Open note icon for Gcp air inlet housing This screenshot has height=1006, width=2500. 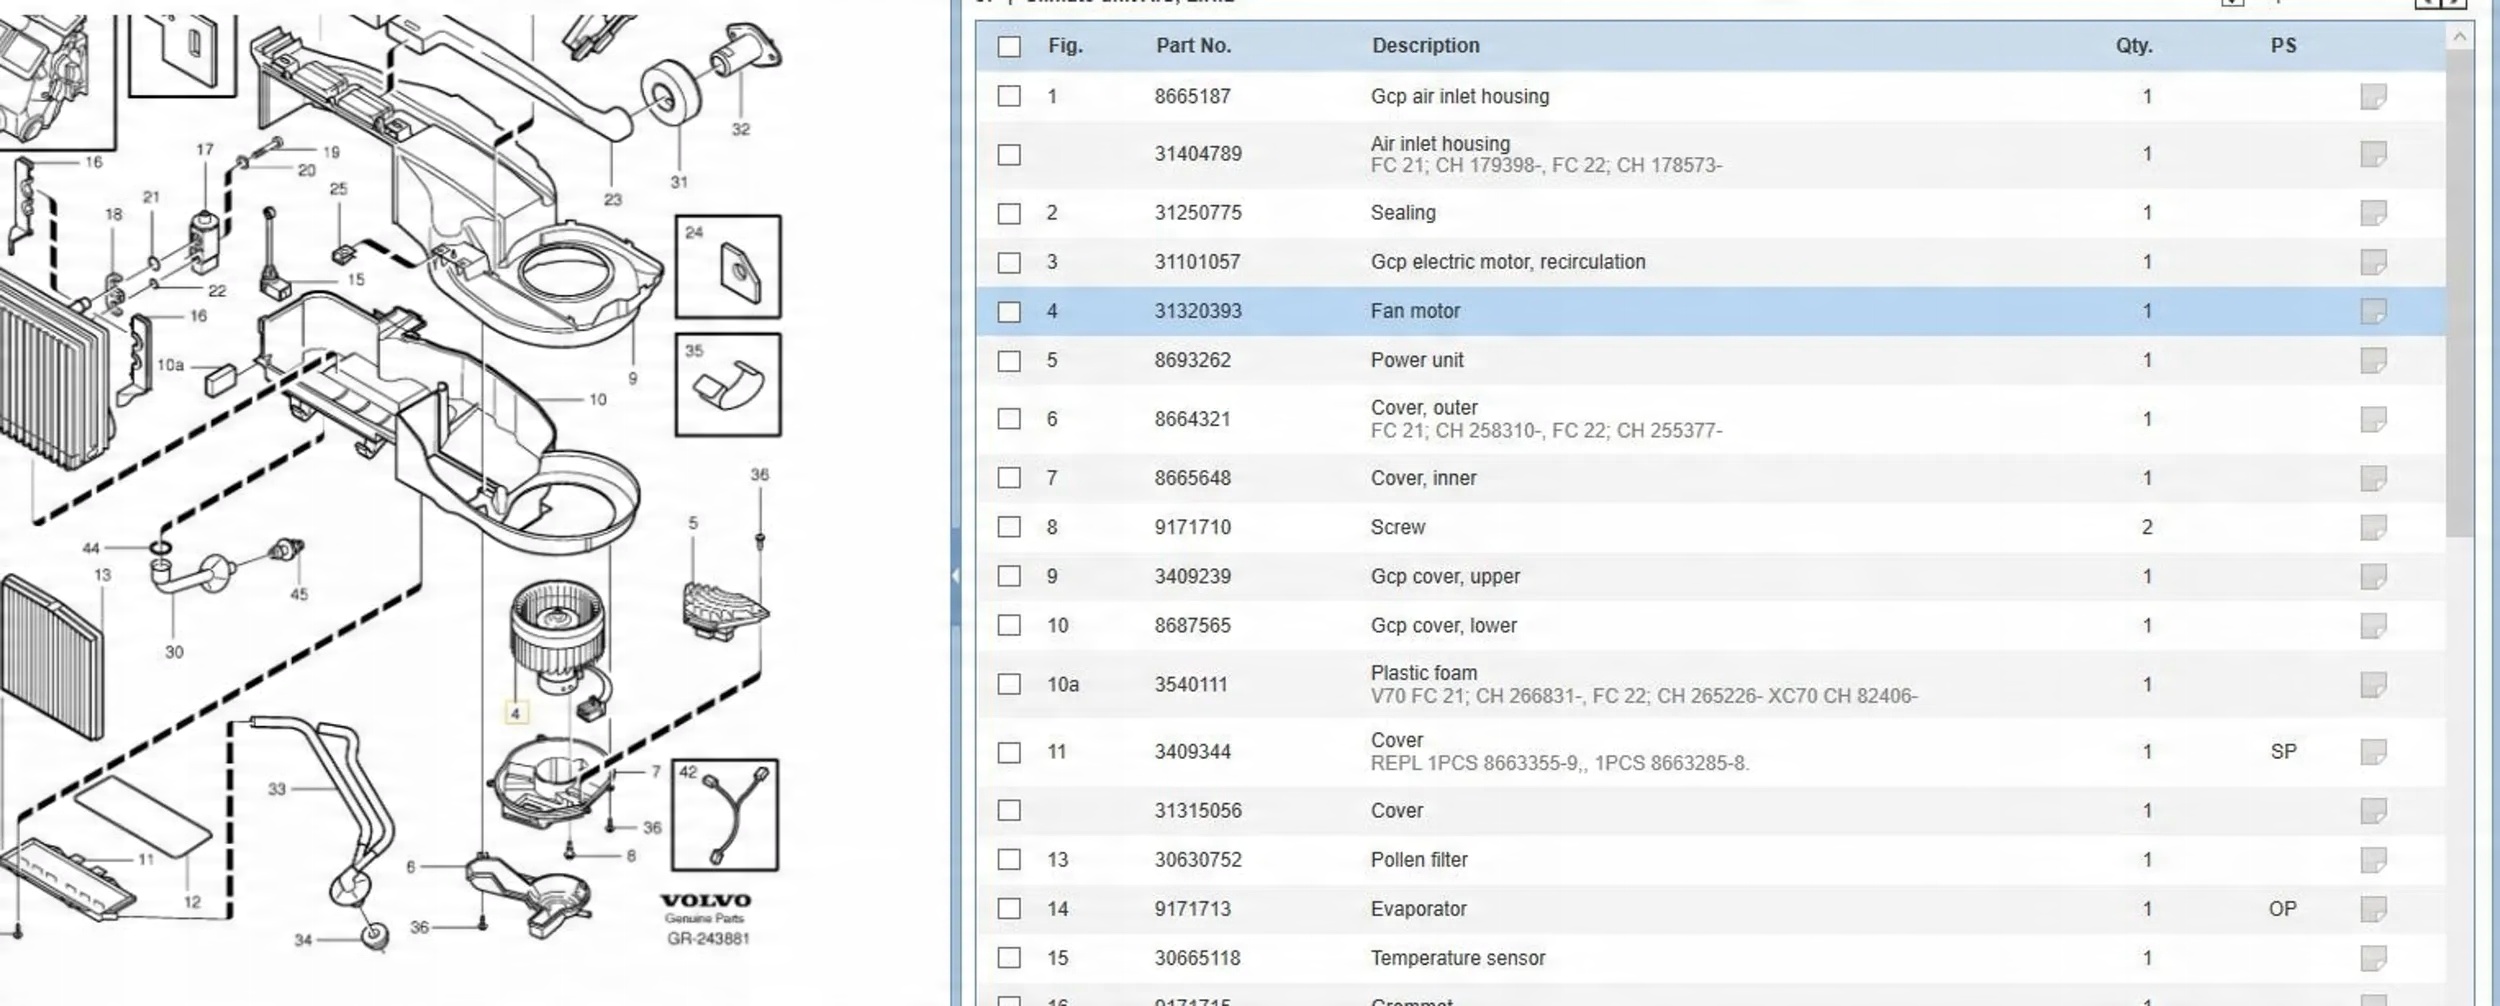click(2373, 96)
